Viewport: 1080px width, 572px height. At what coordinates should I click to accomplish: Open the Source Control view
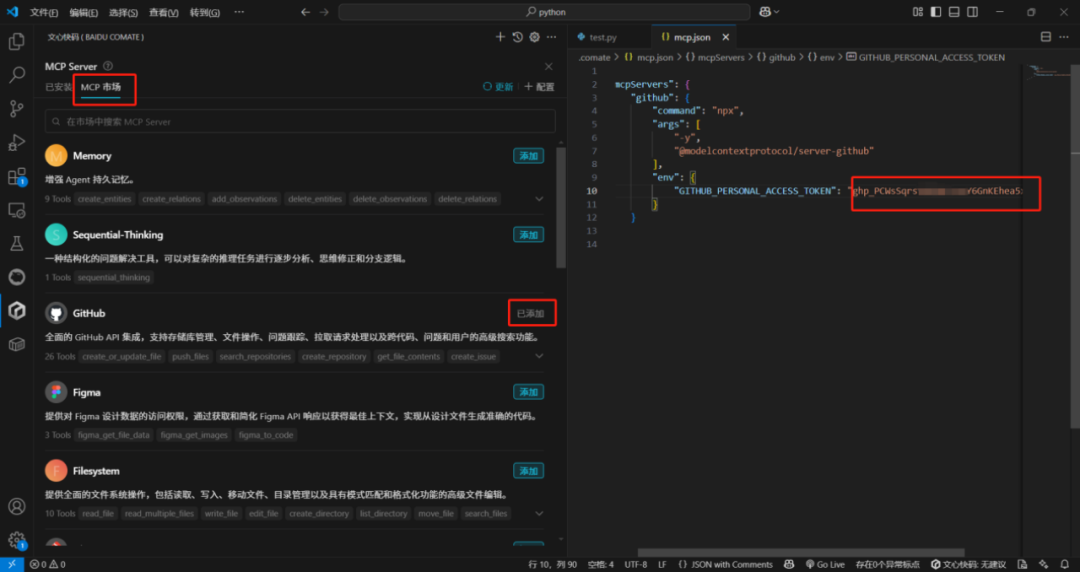pos(17,108)
